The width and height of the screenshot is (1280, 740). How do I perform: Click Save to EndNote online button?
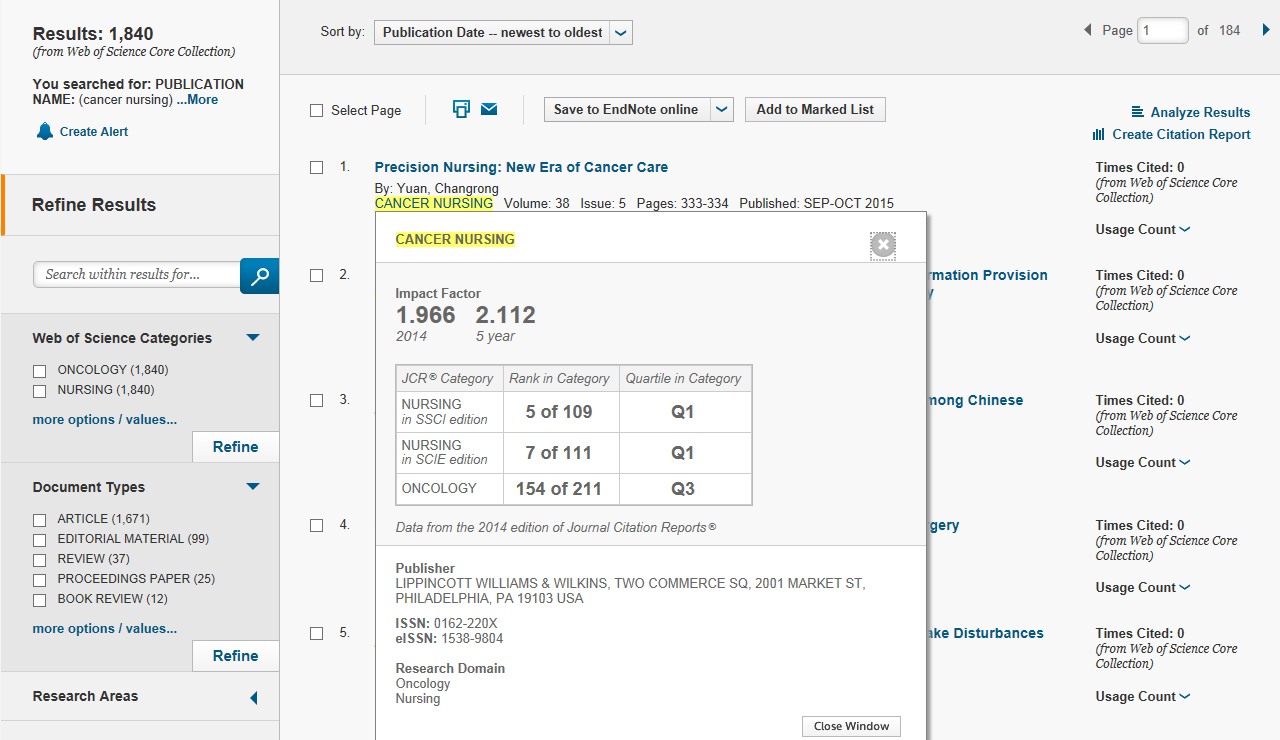[x=627, y=110]
